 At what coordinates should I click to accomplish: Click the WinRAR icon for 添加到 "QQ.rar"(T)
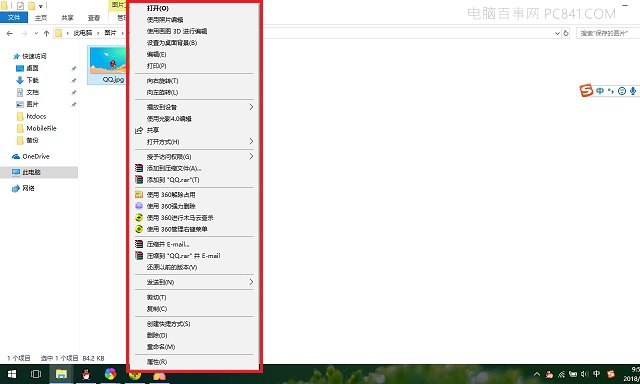coord(139,180)
